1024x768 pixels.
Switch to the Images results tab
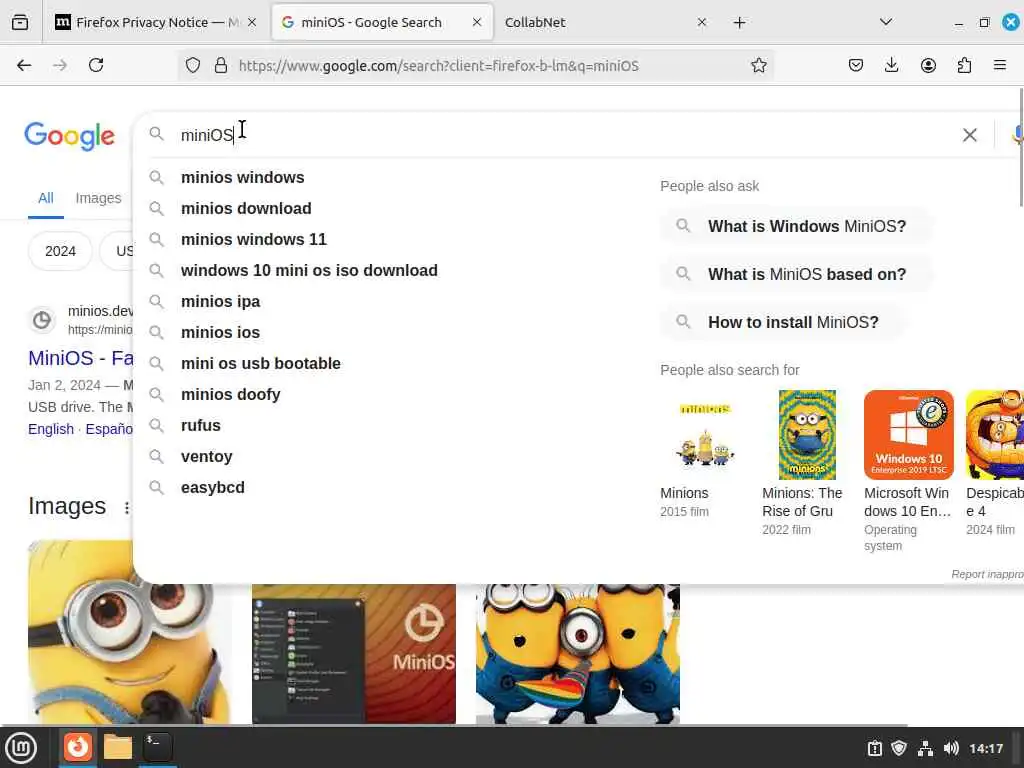click(98, 198)
